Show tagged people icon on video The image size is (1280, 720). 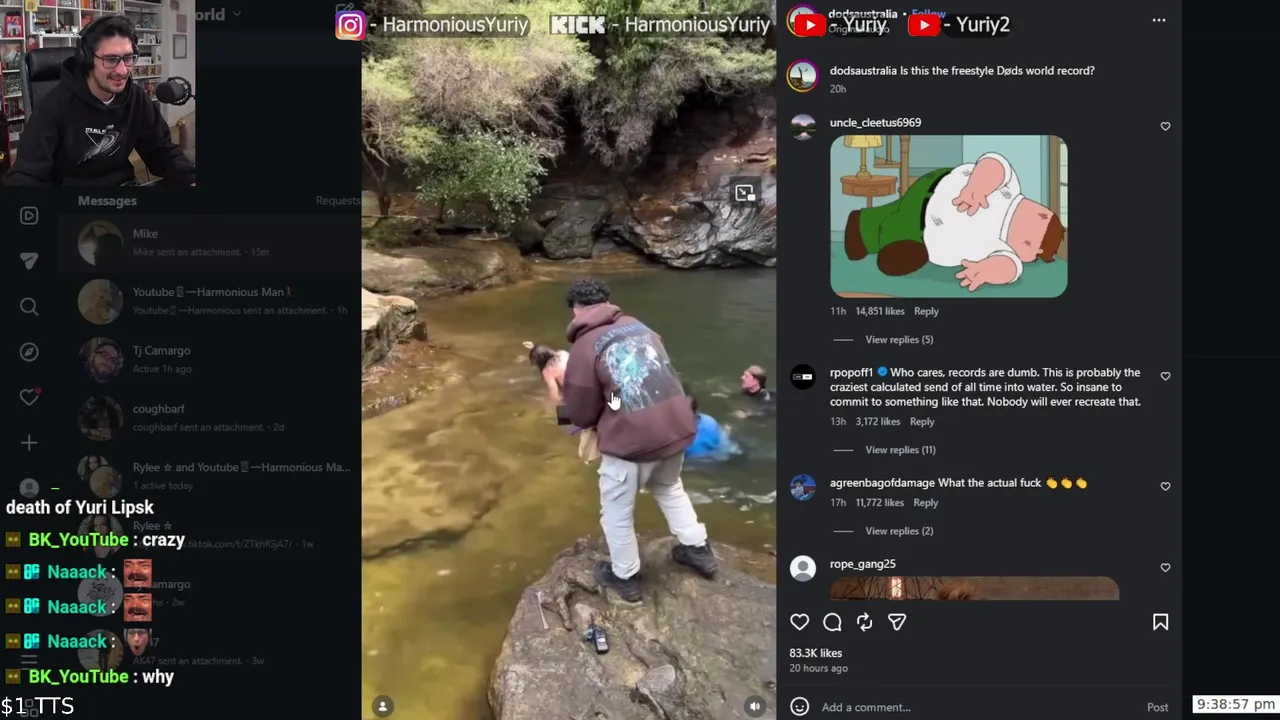382,706
